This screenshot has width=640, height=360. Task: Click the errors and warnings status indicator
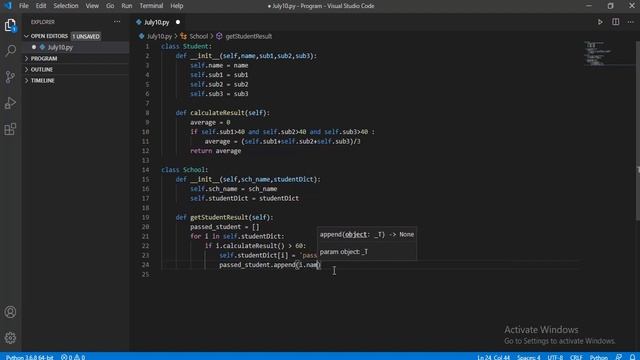(73, 357)
